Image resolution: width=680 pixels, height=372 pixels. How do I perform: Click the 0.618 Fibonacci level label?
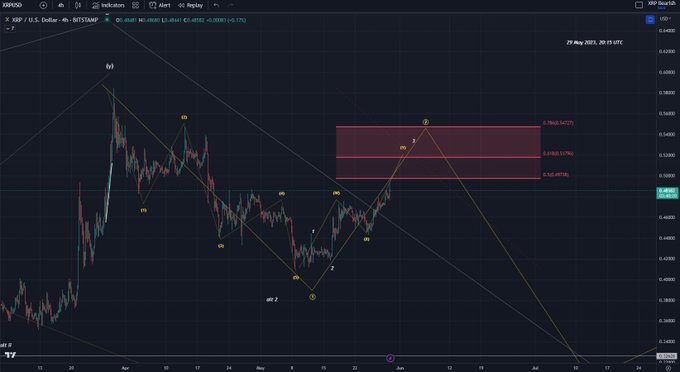[x=558, y=153]
